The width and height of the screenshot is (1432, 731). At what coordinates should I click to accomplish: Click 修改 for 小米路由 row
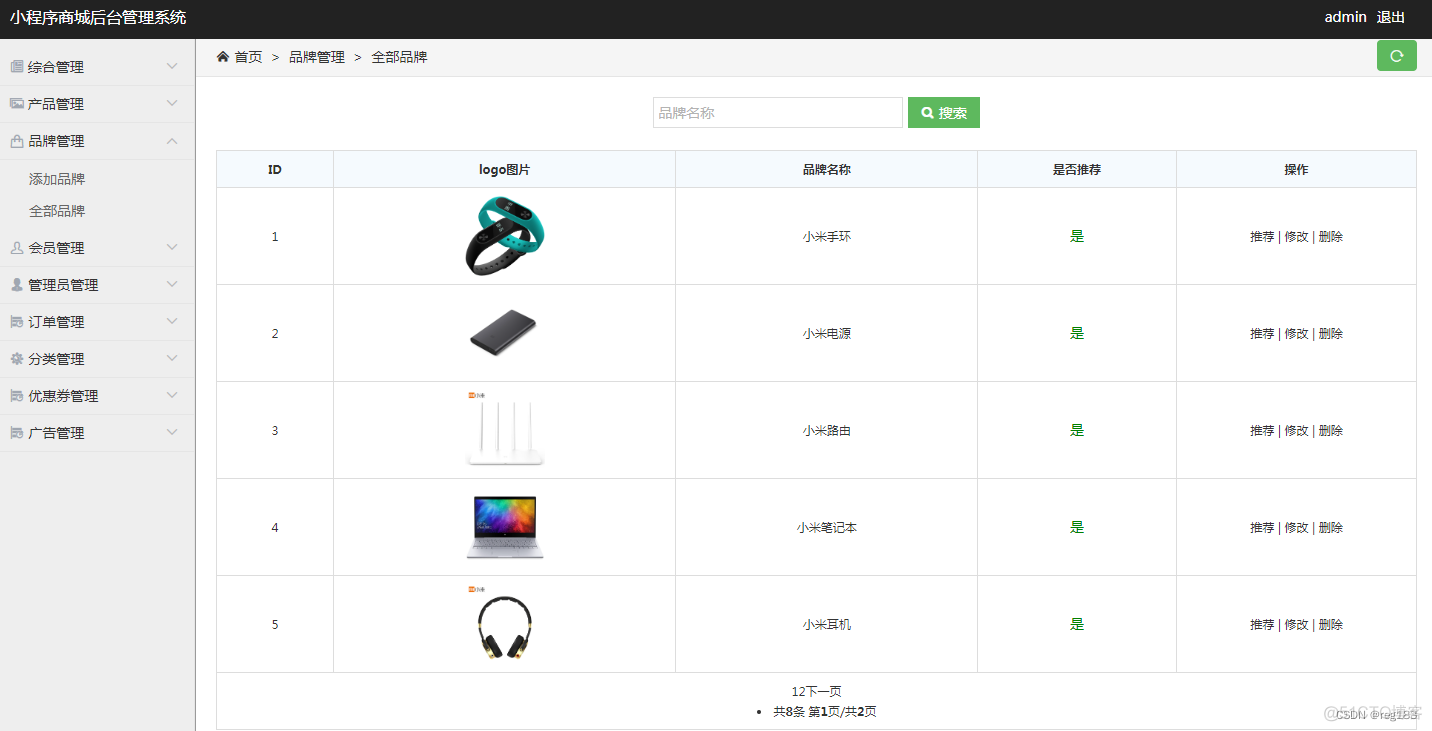click(1296, 431)
